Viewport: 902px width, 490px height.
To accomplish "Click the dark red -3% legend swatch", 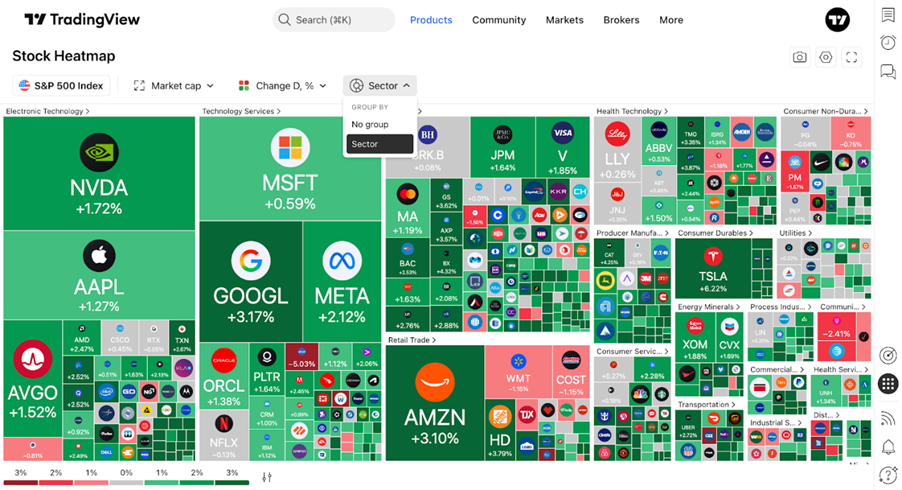I will pyautogui.click(x=21, y=483).
